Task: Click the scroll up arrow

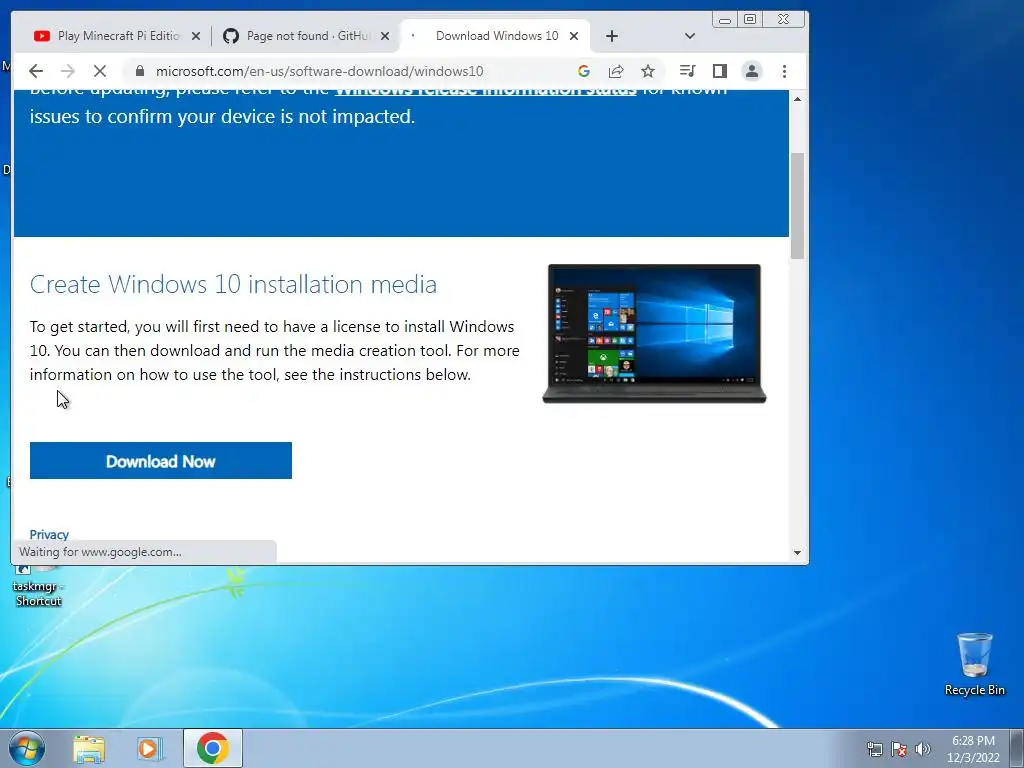Action: pyautogui.click(x=797, y=99)
